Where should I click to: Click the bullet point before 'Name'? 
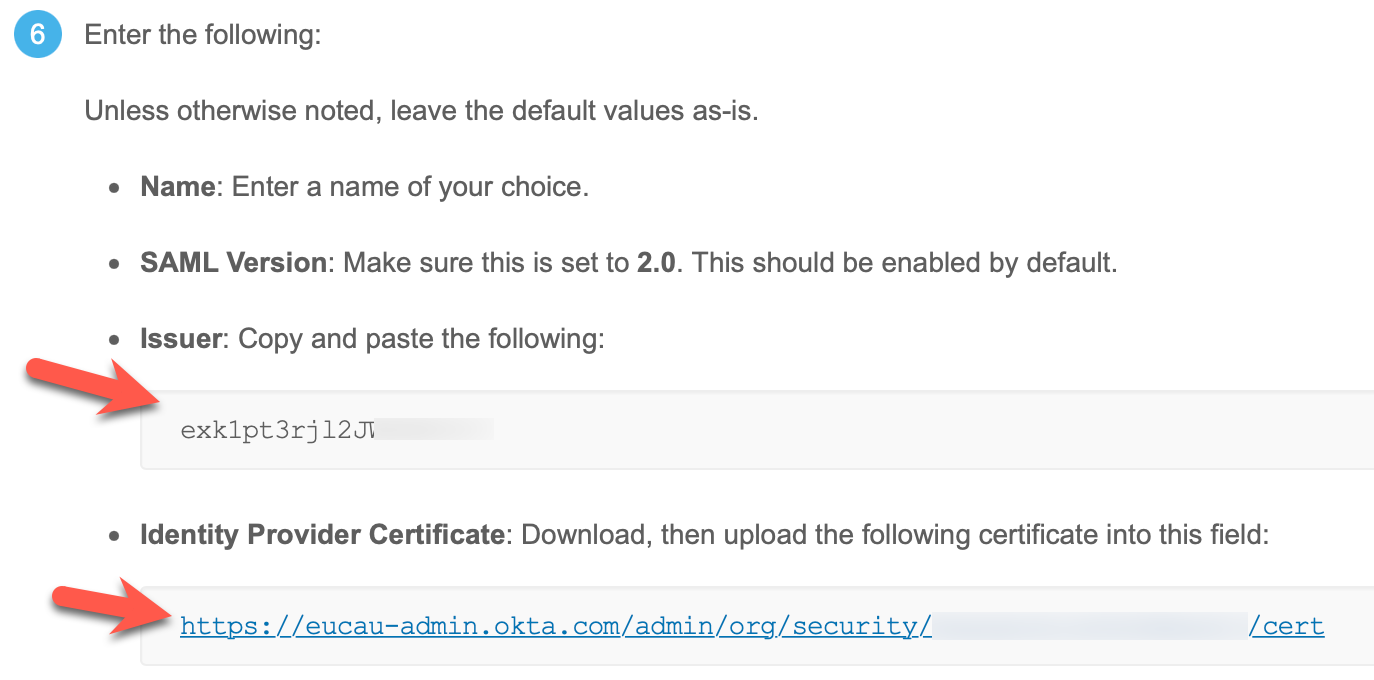[x=117, y=188]
